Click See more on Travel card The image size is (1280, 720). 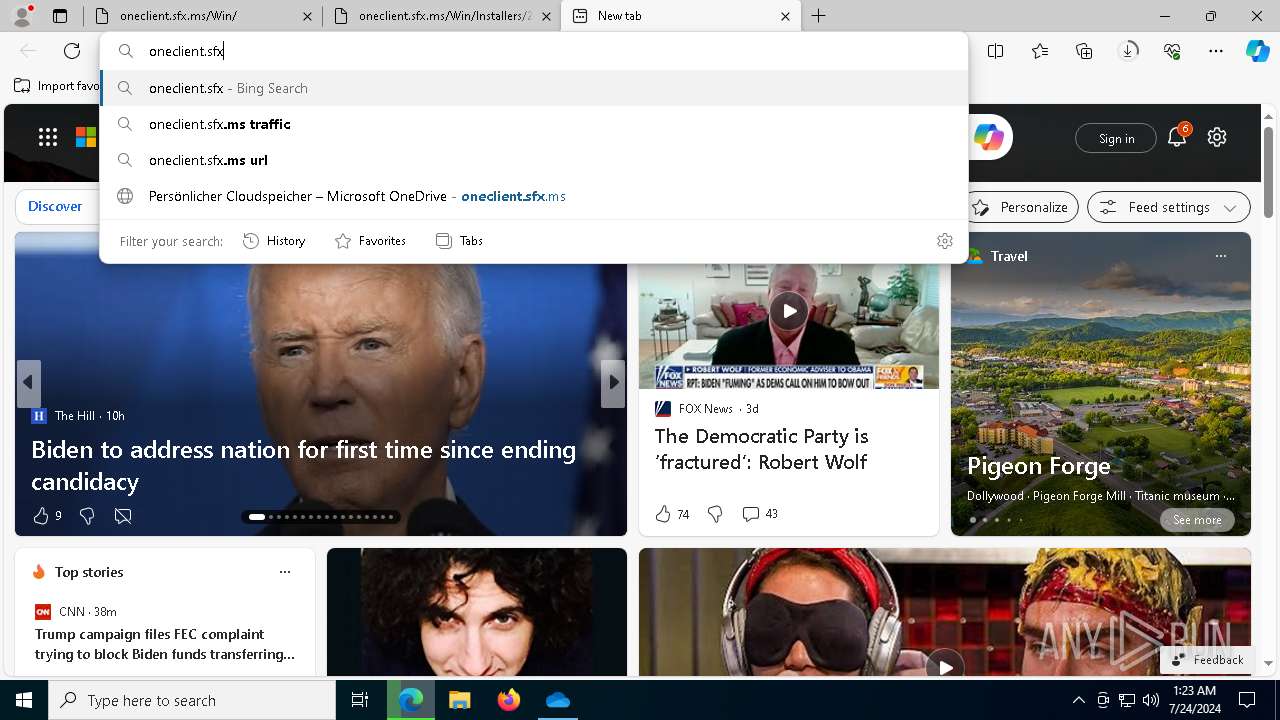(1197, 520)
